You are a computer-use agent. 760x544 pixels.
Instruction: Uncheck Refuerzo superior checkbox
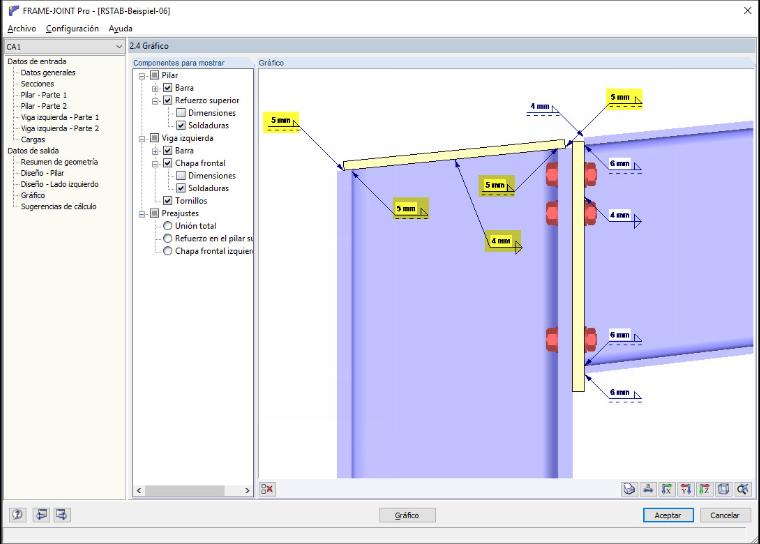click(x=168, y=100)
